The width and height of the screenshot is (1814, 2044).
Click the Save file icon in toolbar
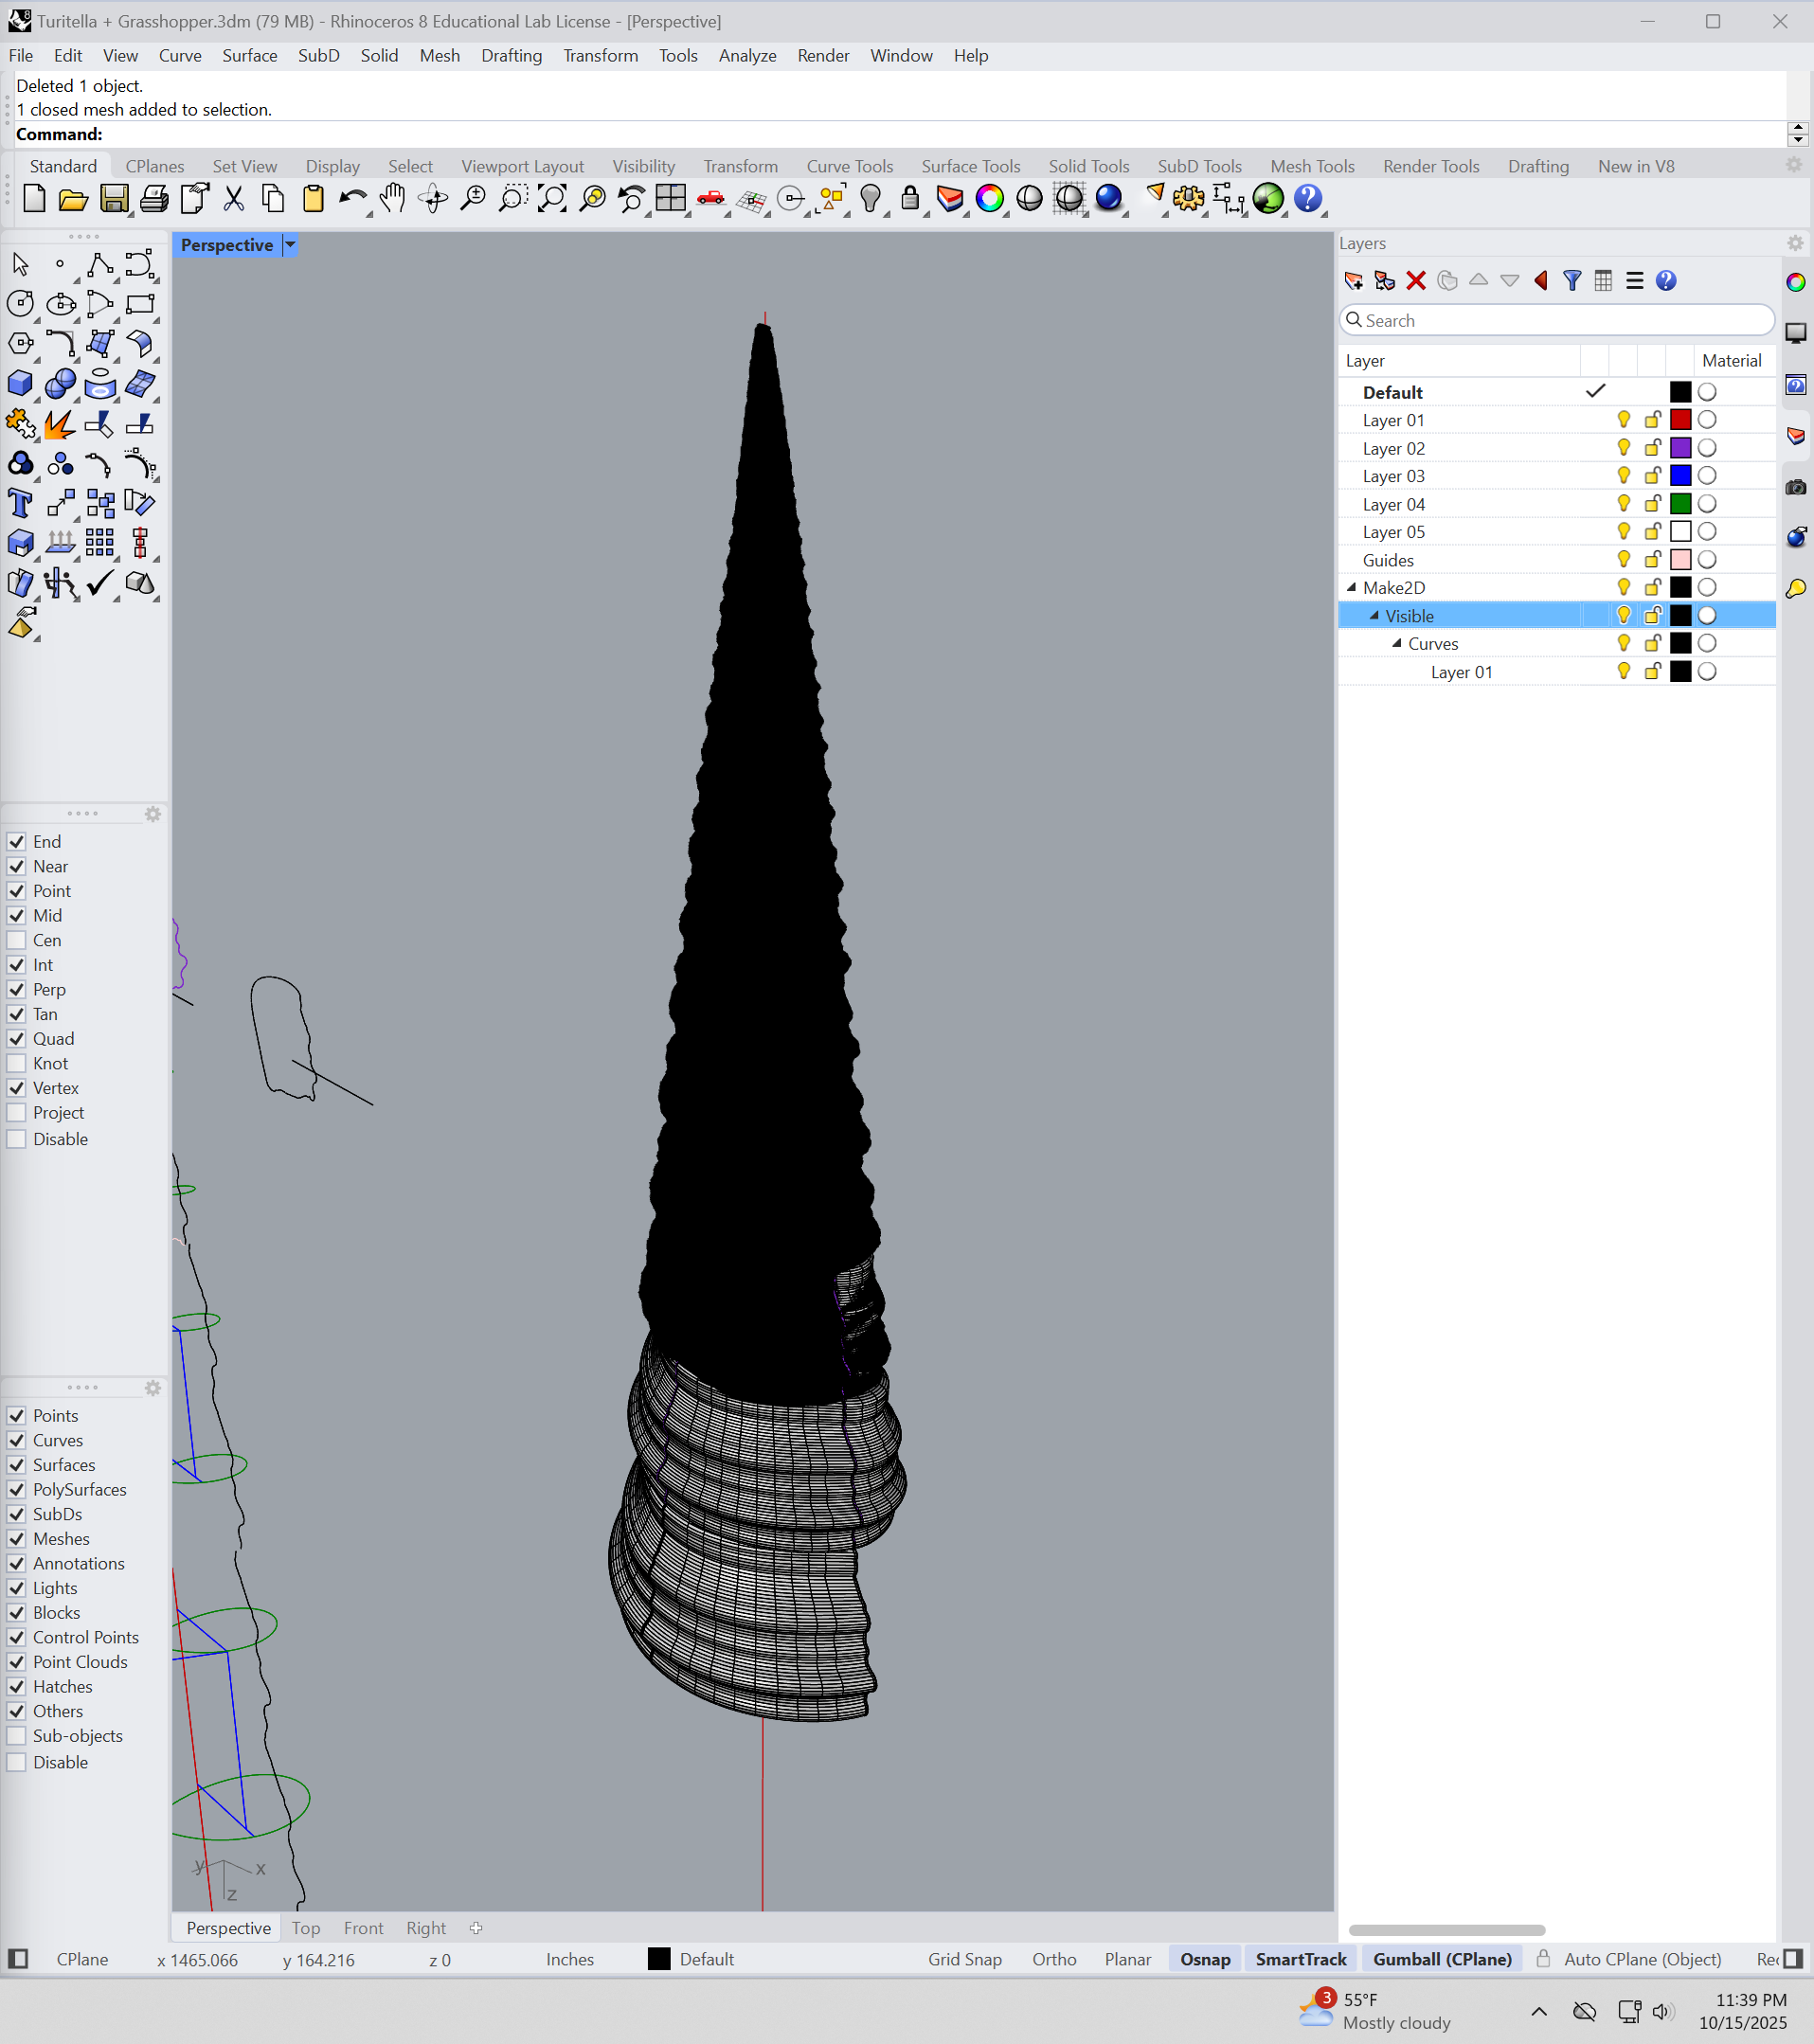114,199
